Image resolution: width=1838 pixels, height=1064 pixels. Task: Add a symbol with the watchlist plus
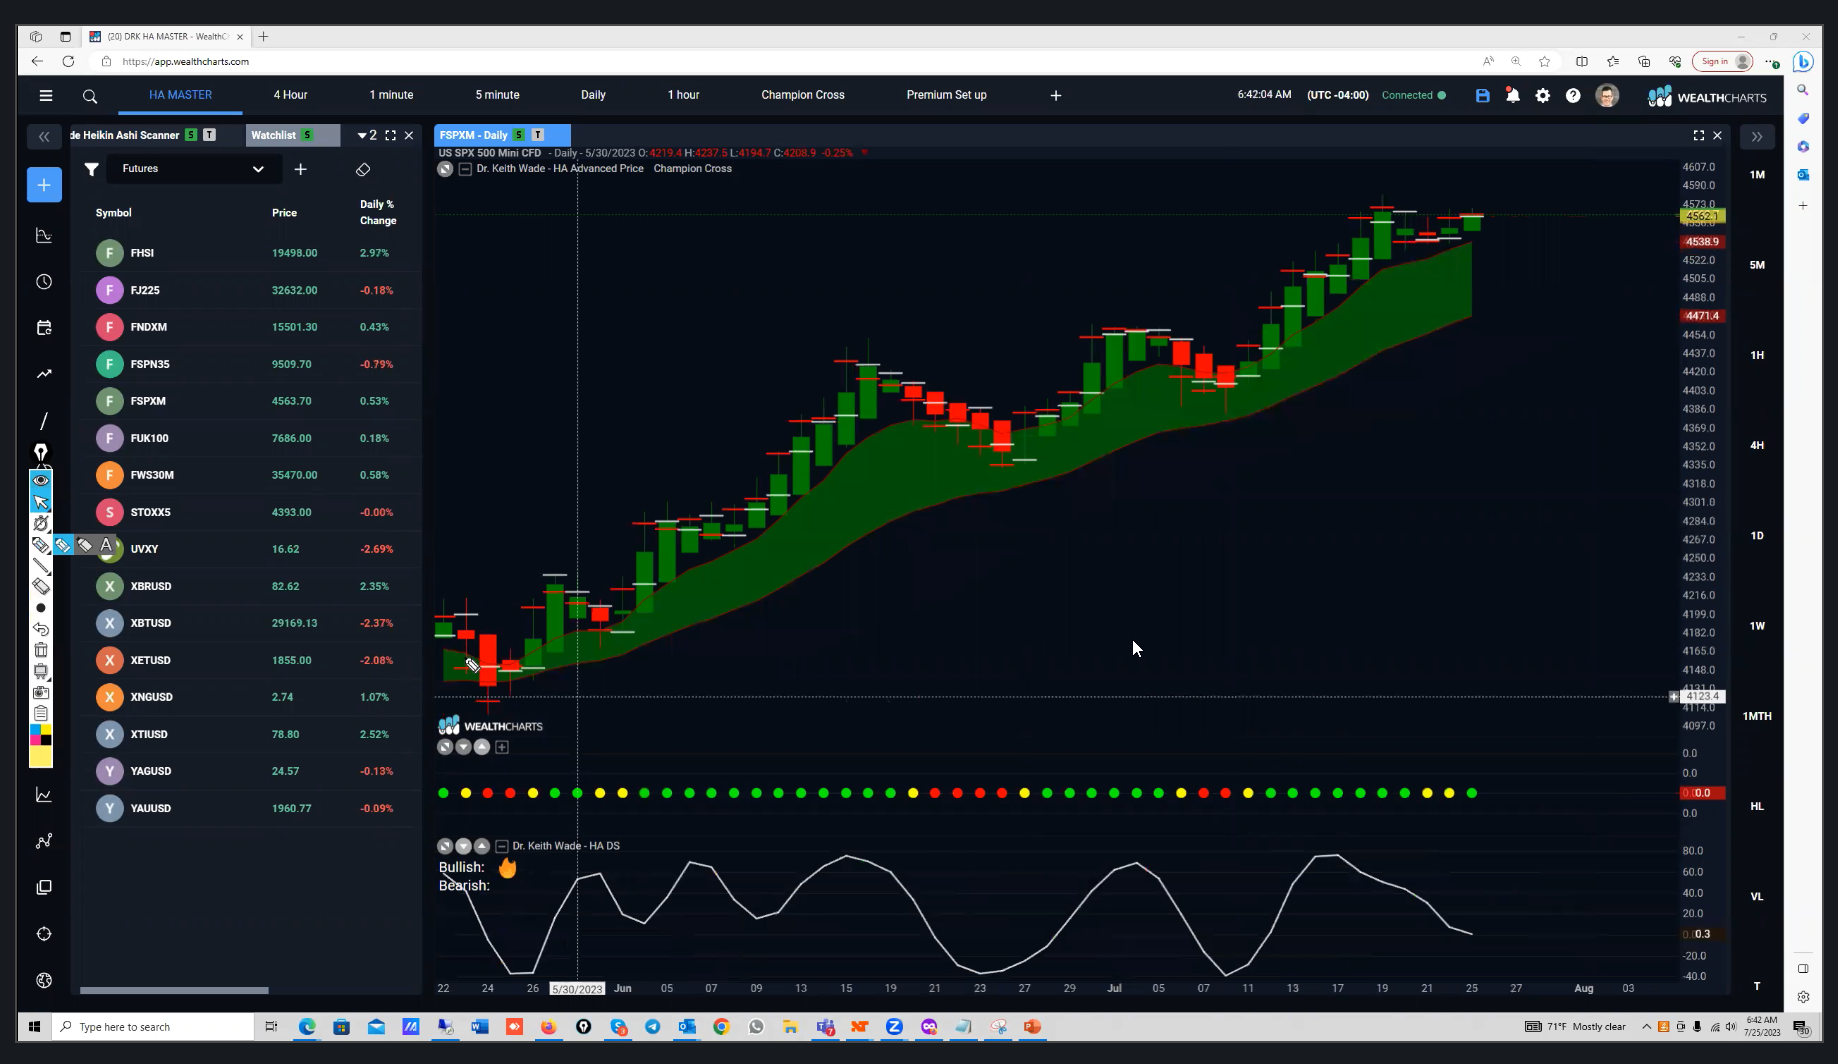click(300, 169)
